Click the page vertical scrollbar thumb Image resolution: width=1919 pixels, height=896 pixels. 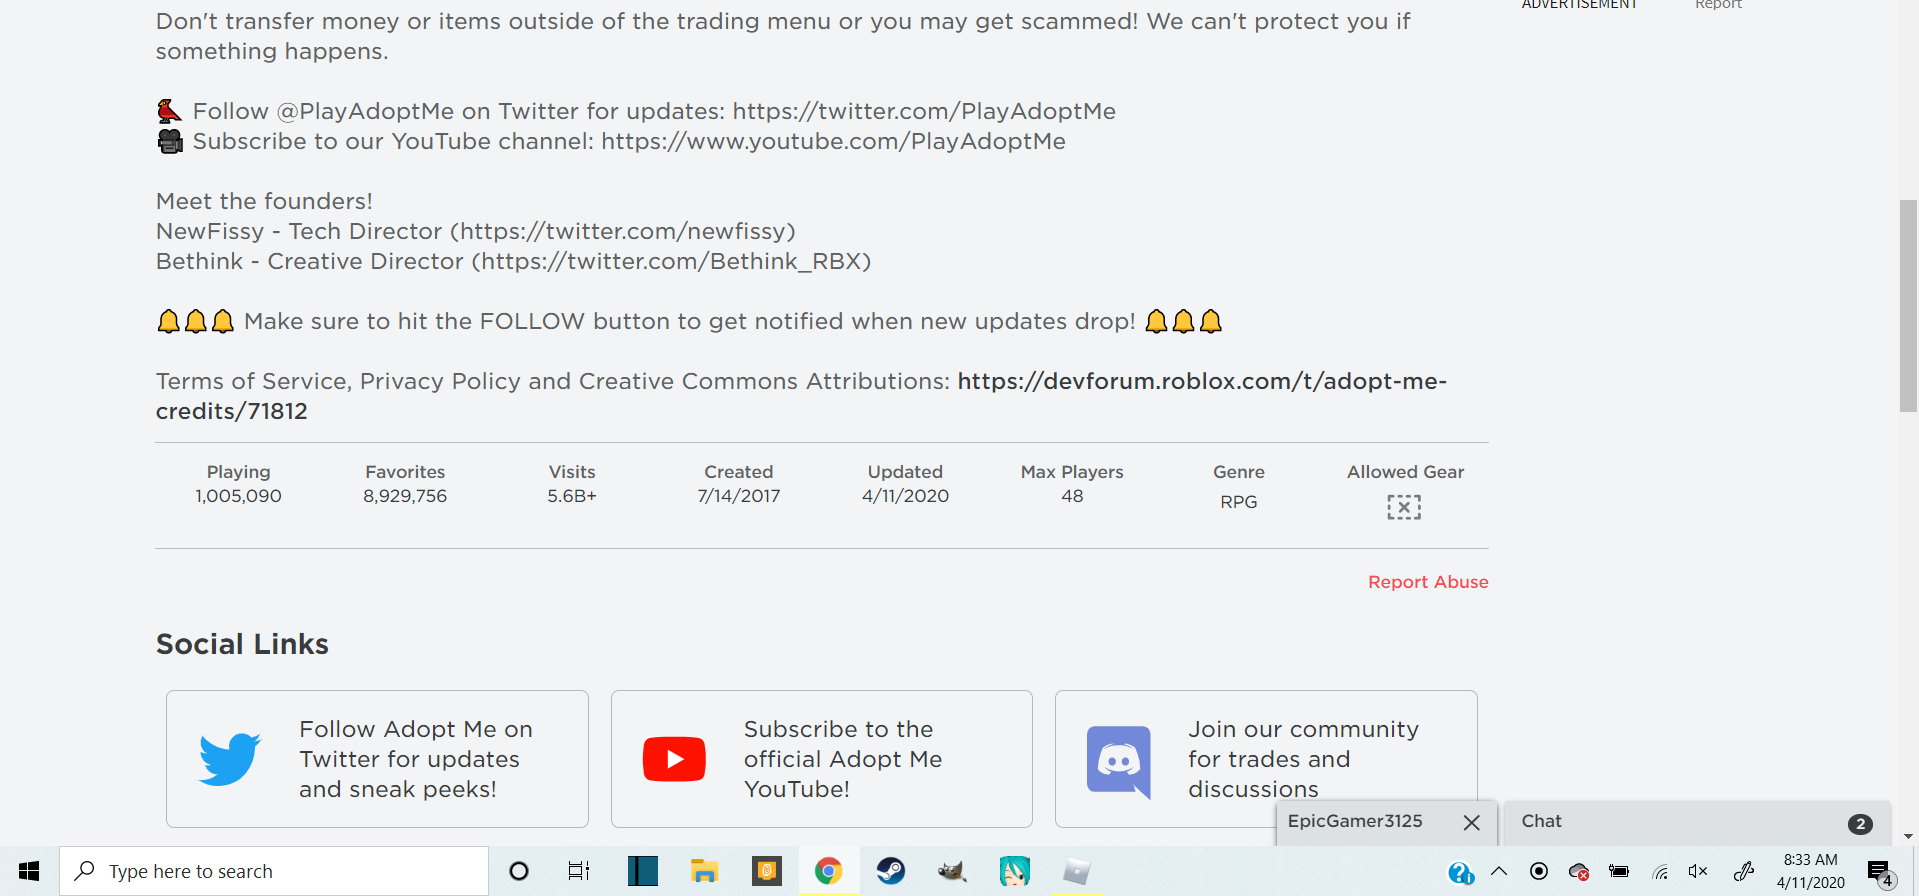tap(1909, 306)
